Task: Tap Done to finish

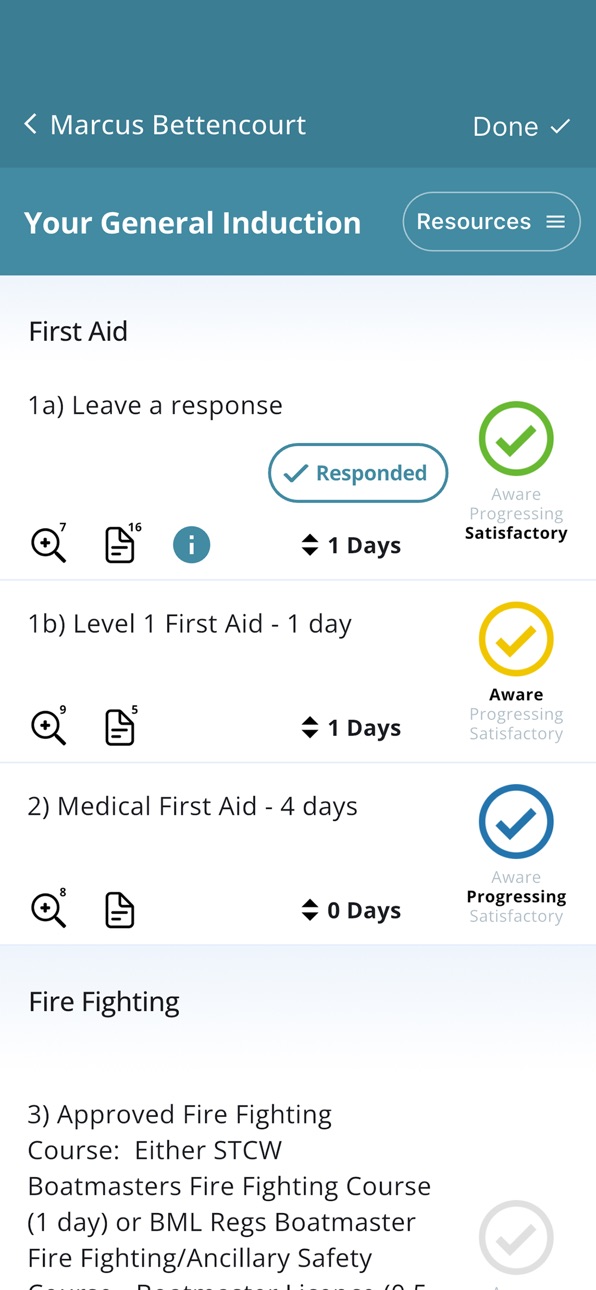Action: tap(521, 126)
